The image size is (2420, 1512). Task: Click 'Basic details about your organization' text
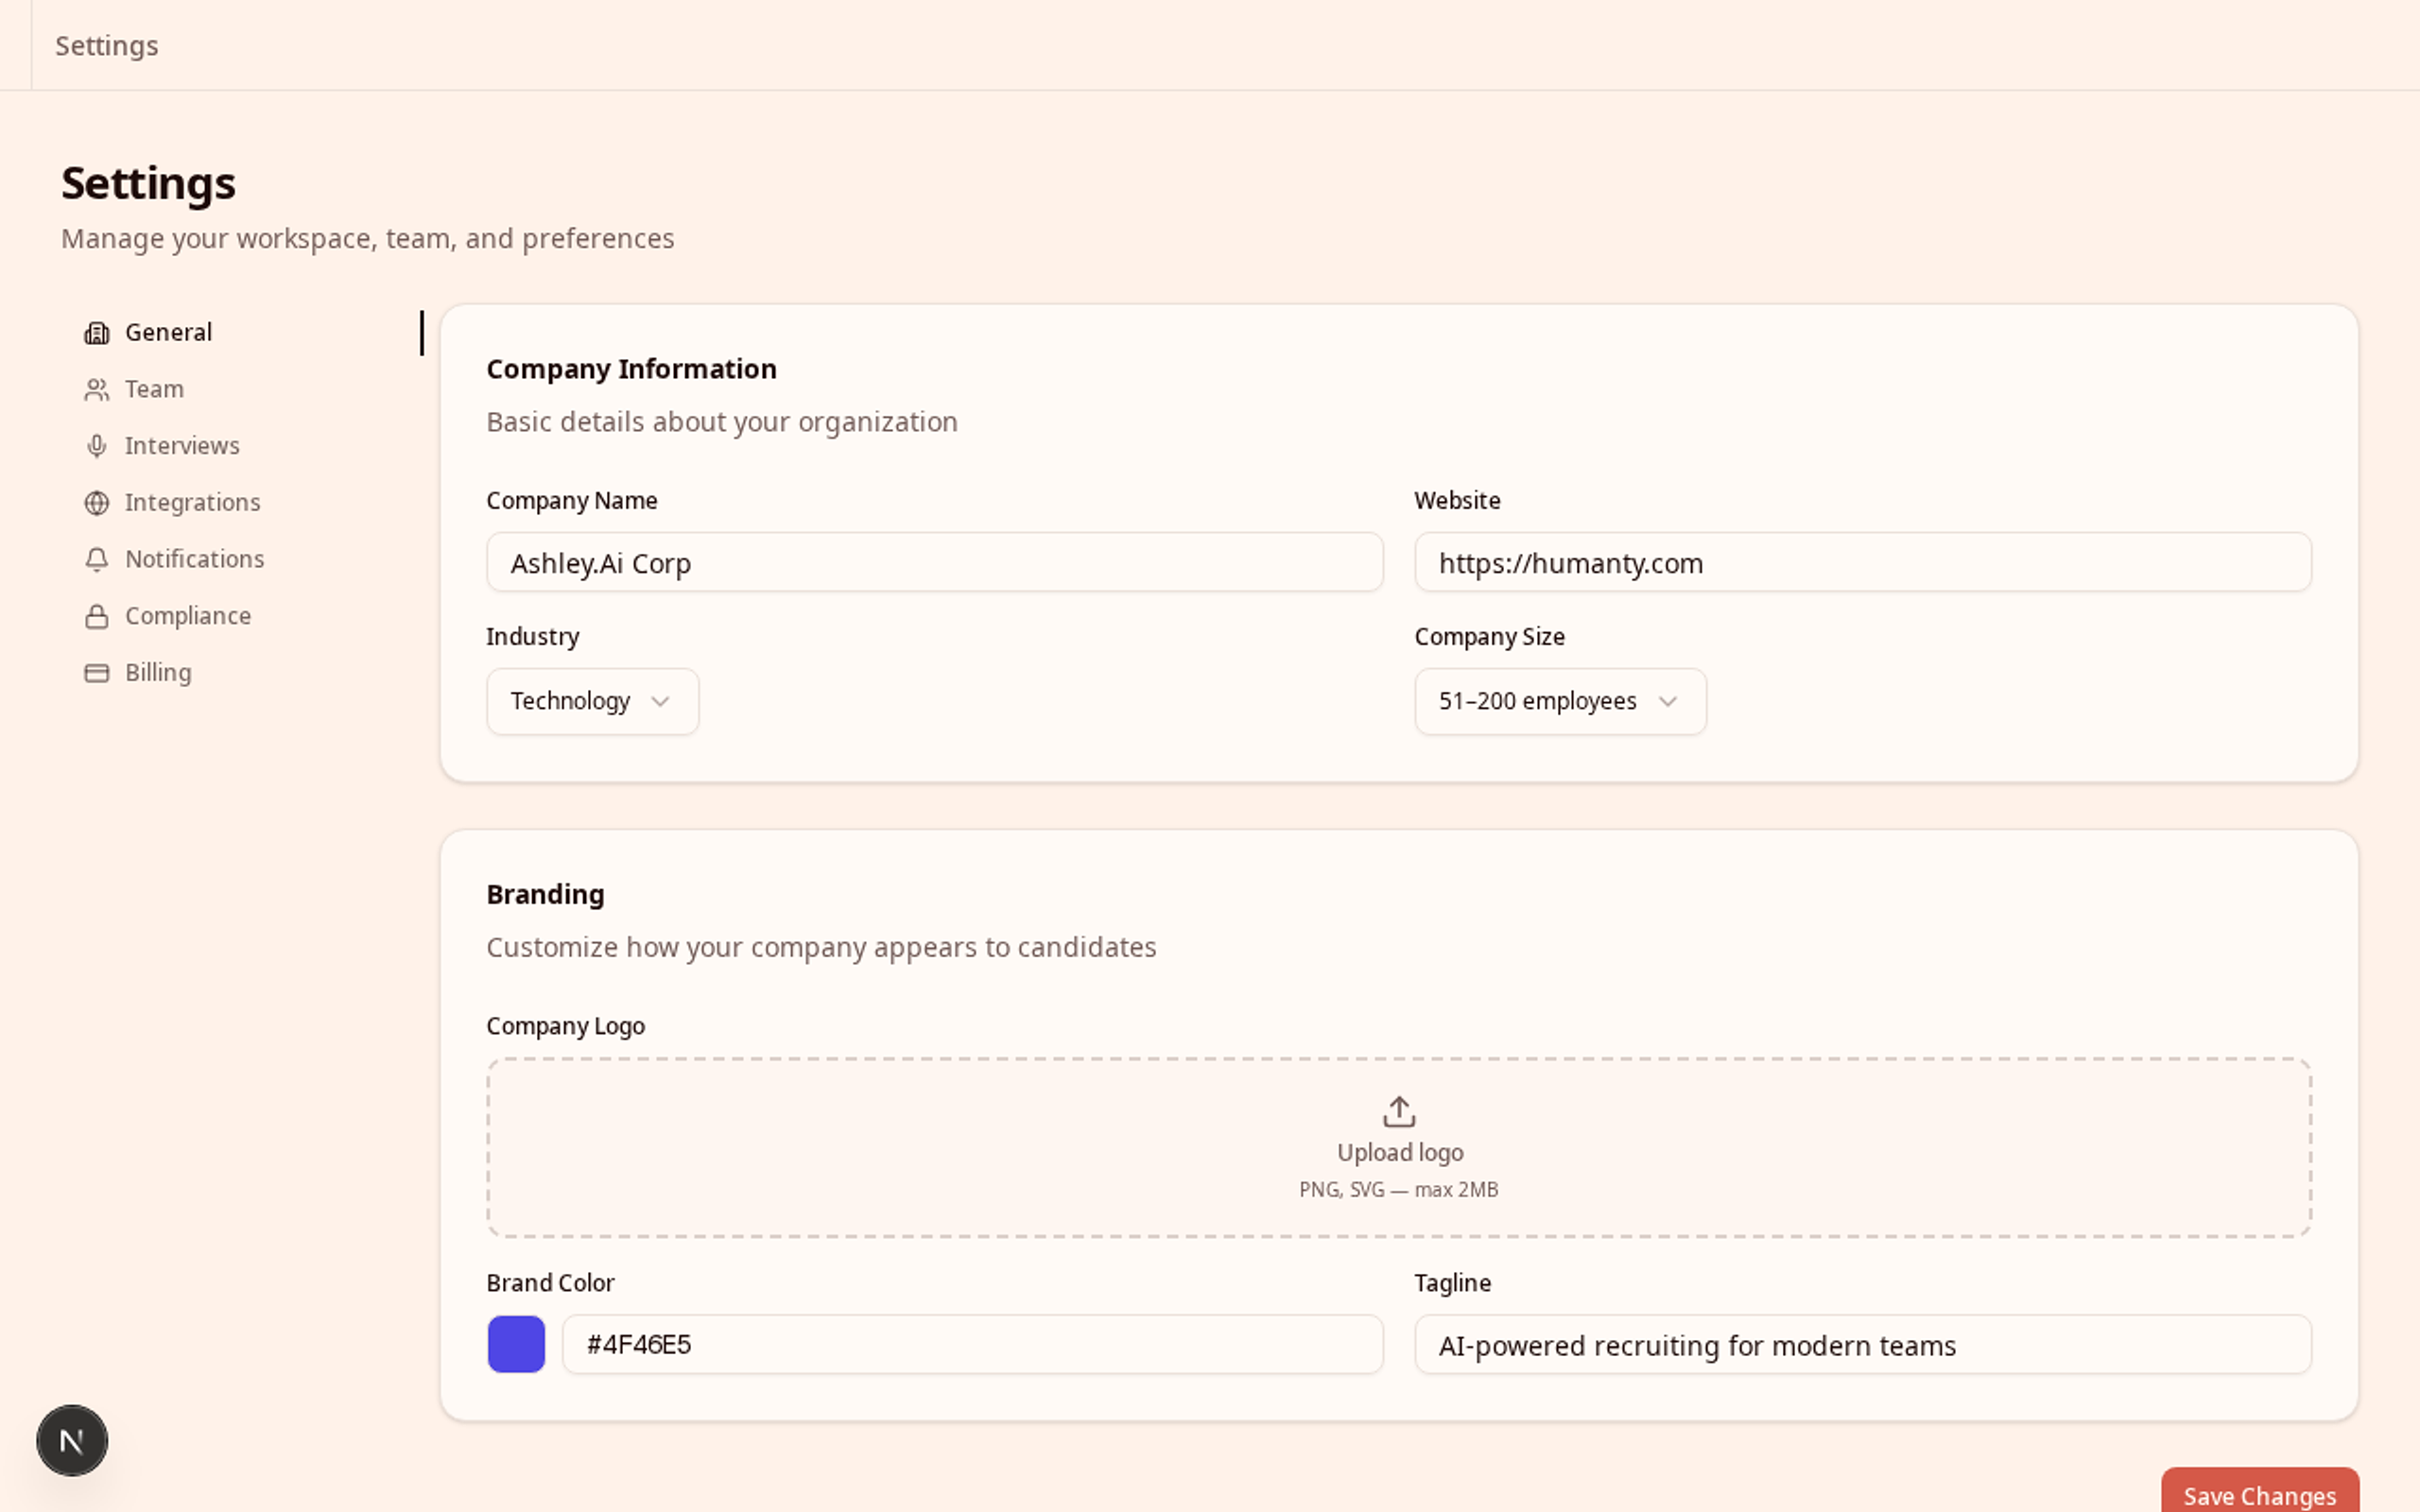point(722,422)
